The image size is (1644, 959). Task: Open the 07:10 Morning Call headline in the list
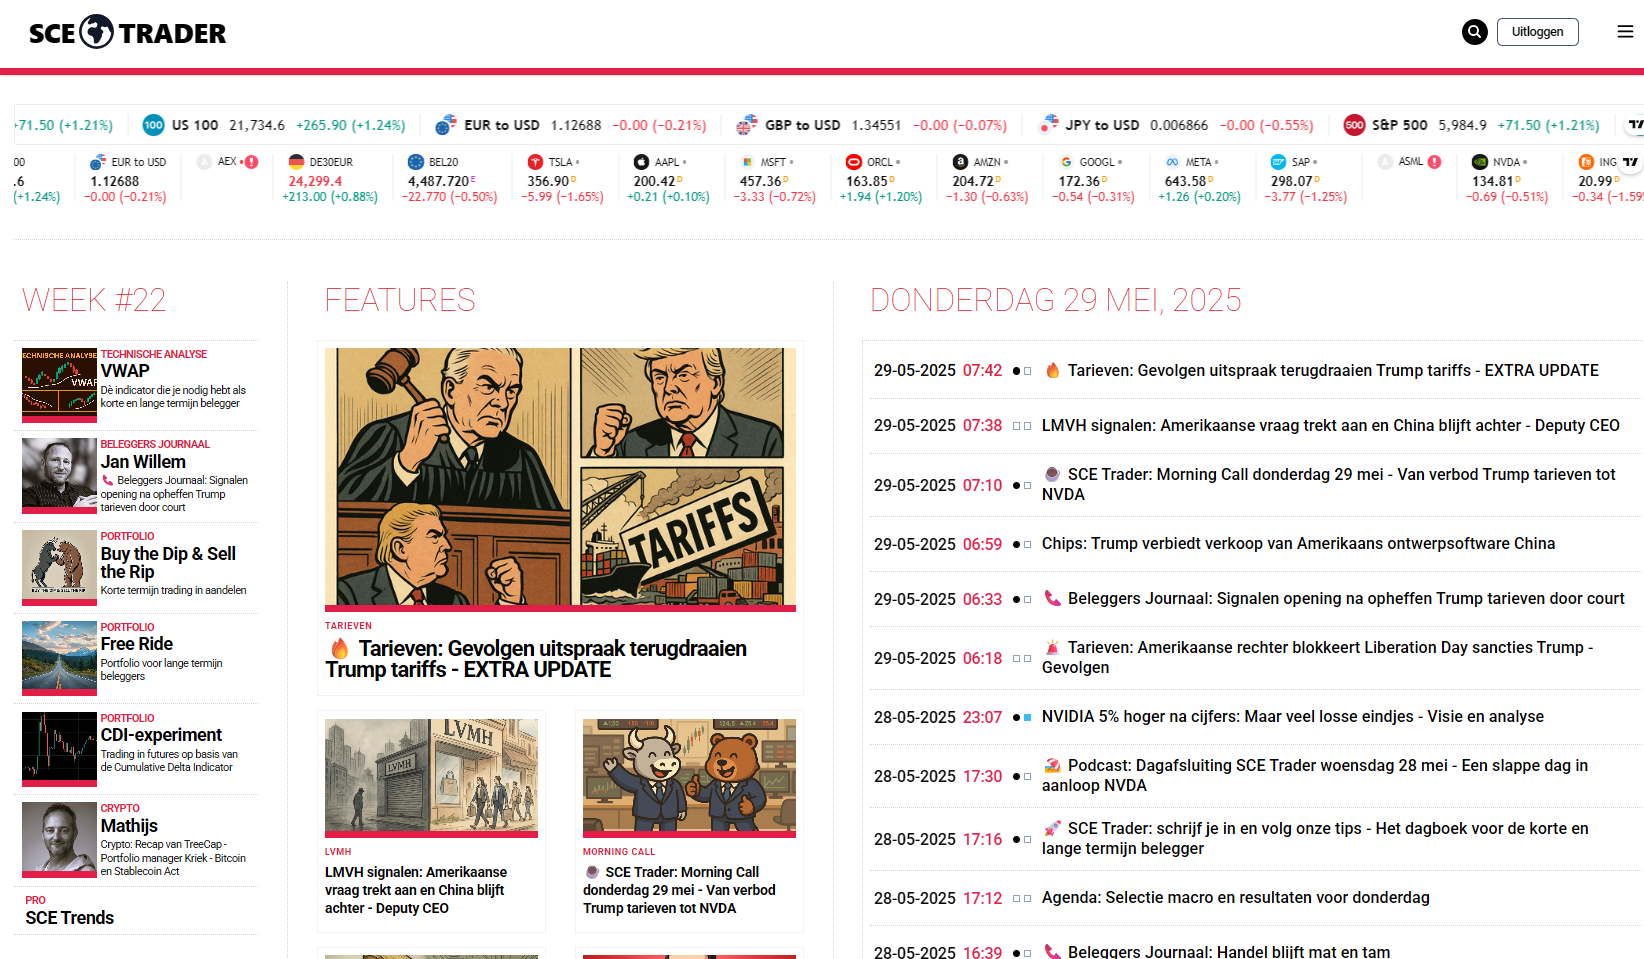click(1329, 484)
